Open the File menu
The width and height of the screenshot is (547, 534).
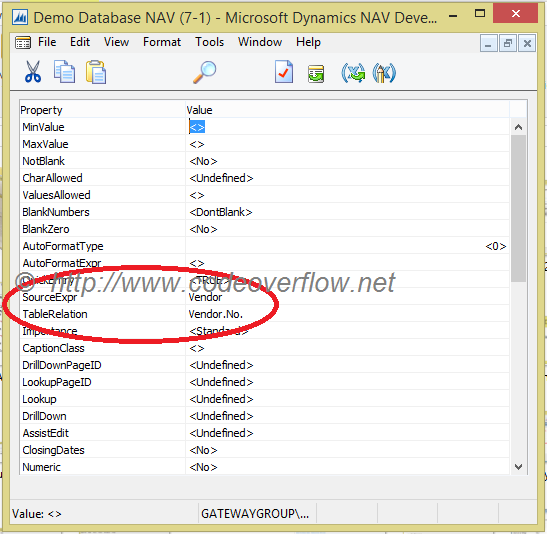point(47,42)
